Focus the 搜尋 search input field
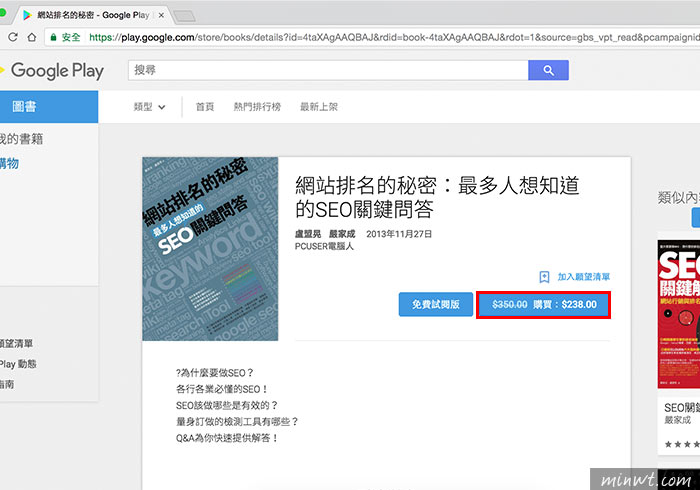 [328, 70]
